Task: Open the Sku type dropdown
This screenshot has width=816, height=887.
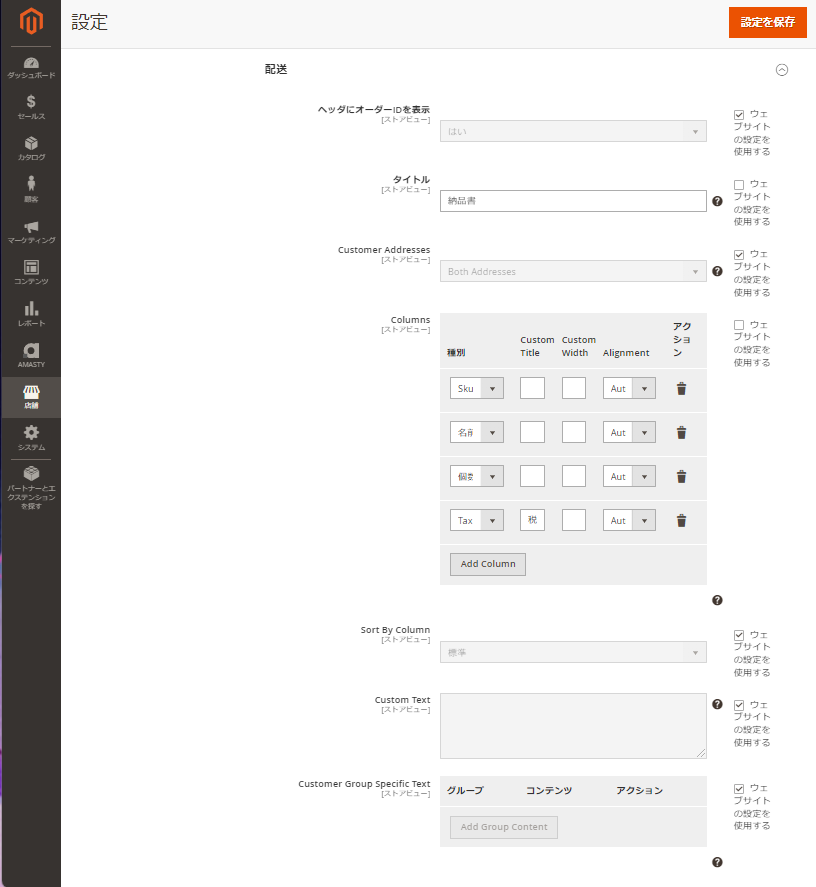Action: click(476, 389)
